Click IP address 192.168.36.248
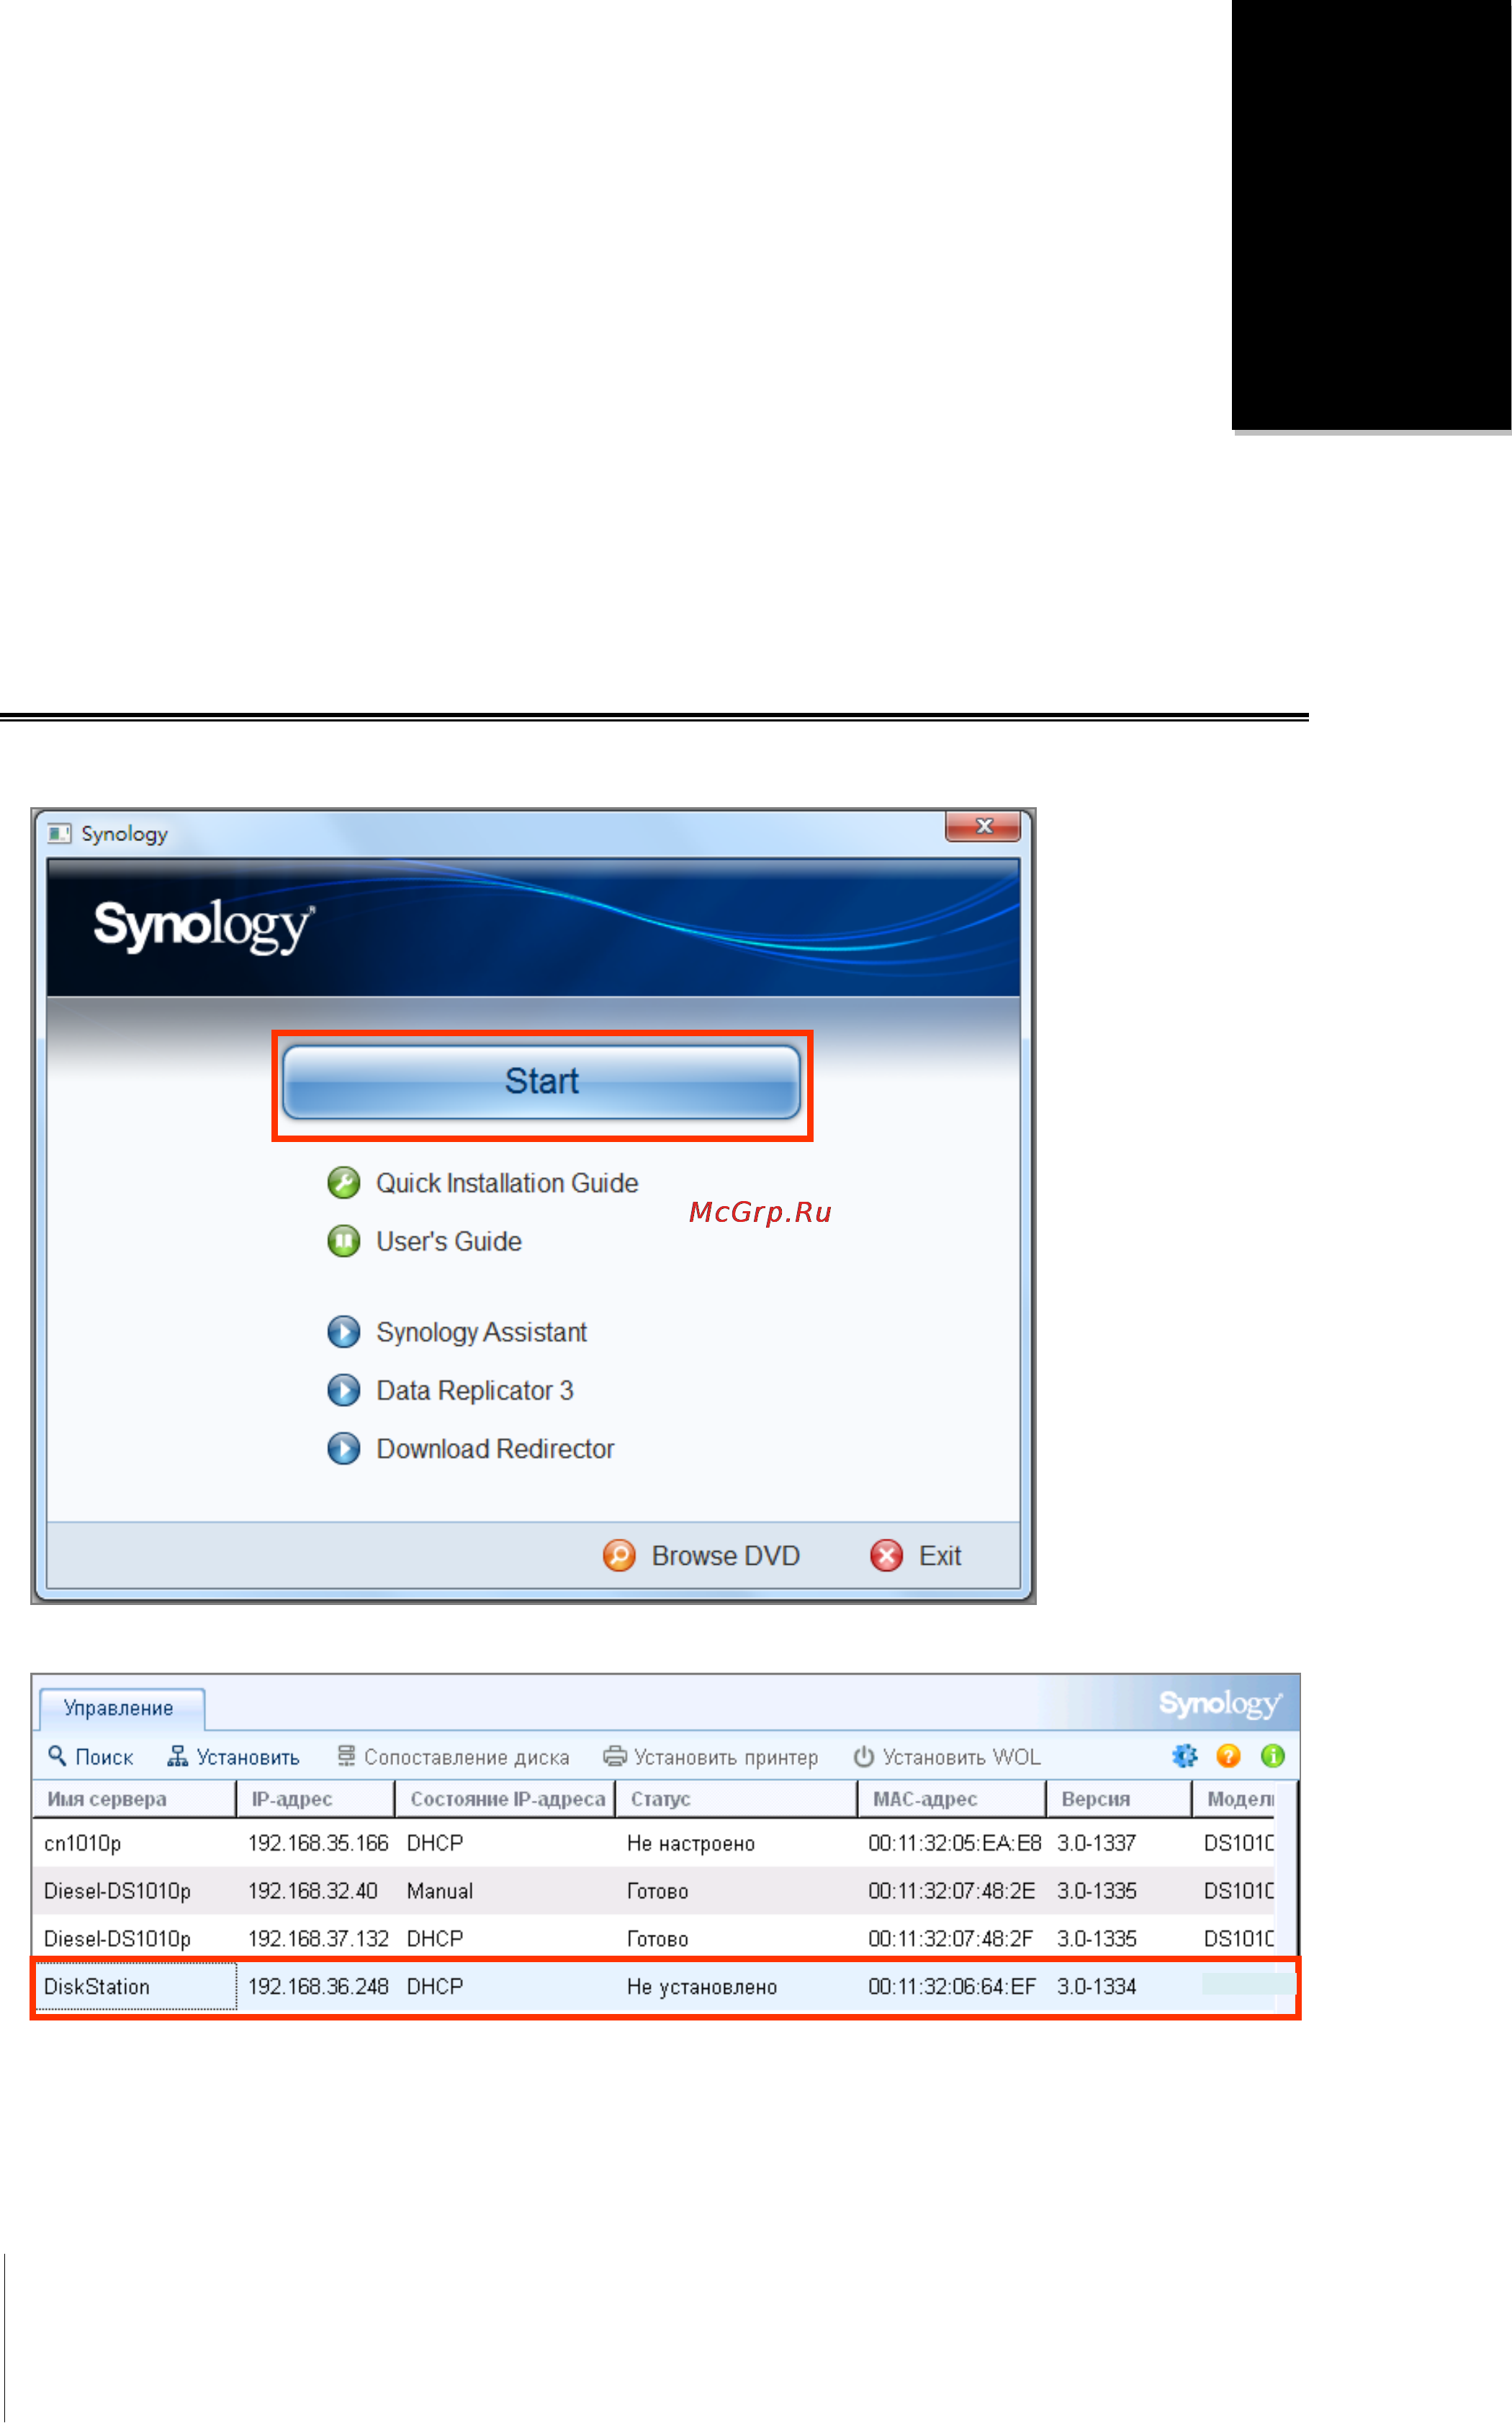1512x2423 pixels. [318, 1987]
